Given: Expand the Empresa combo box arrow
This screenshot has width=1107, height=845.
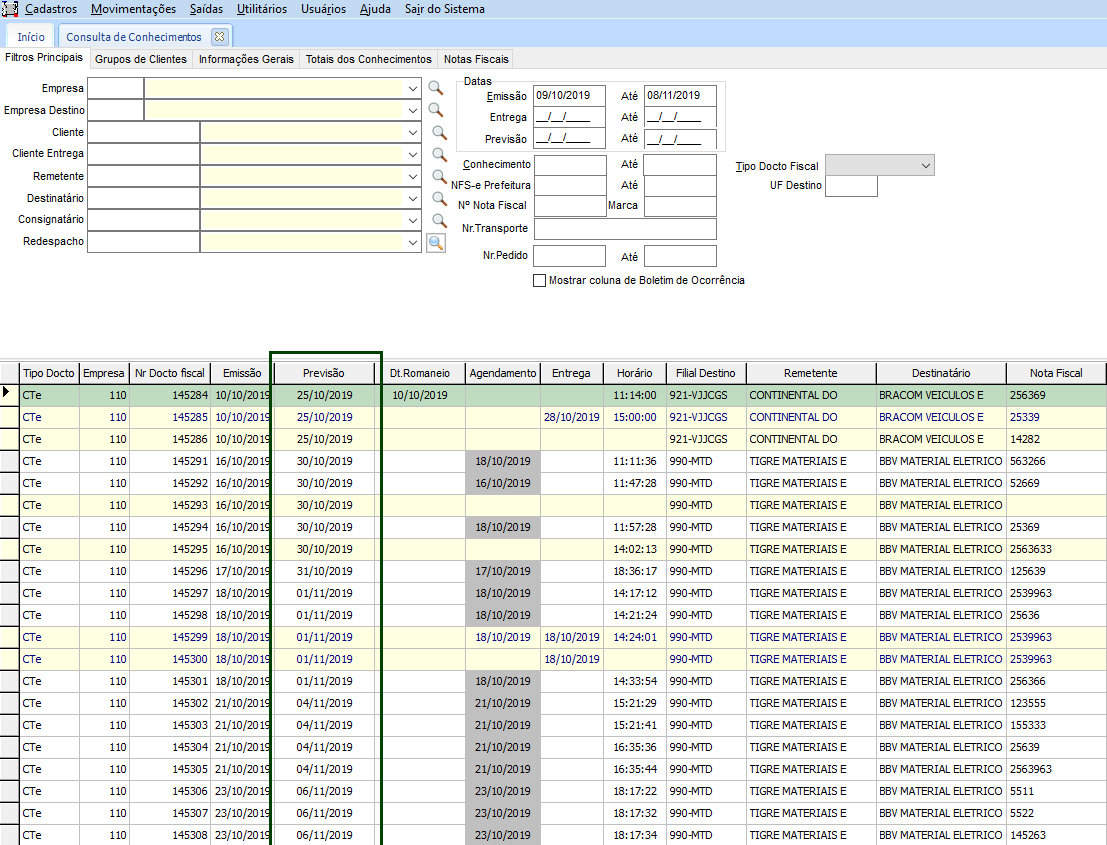Looking at the screenshot, I should (x=413, y=88).
